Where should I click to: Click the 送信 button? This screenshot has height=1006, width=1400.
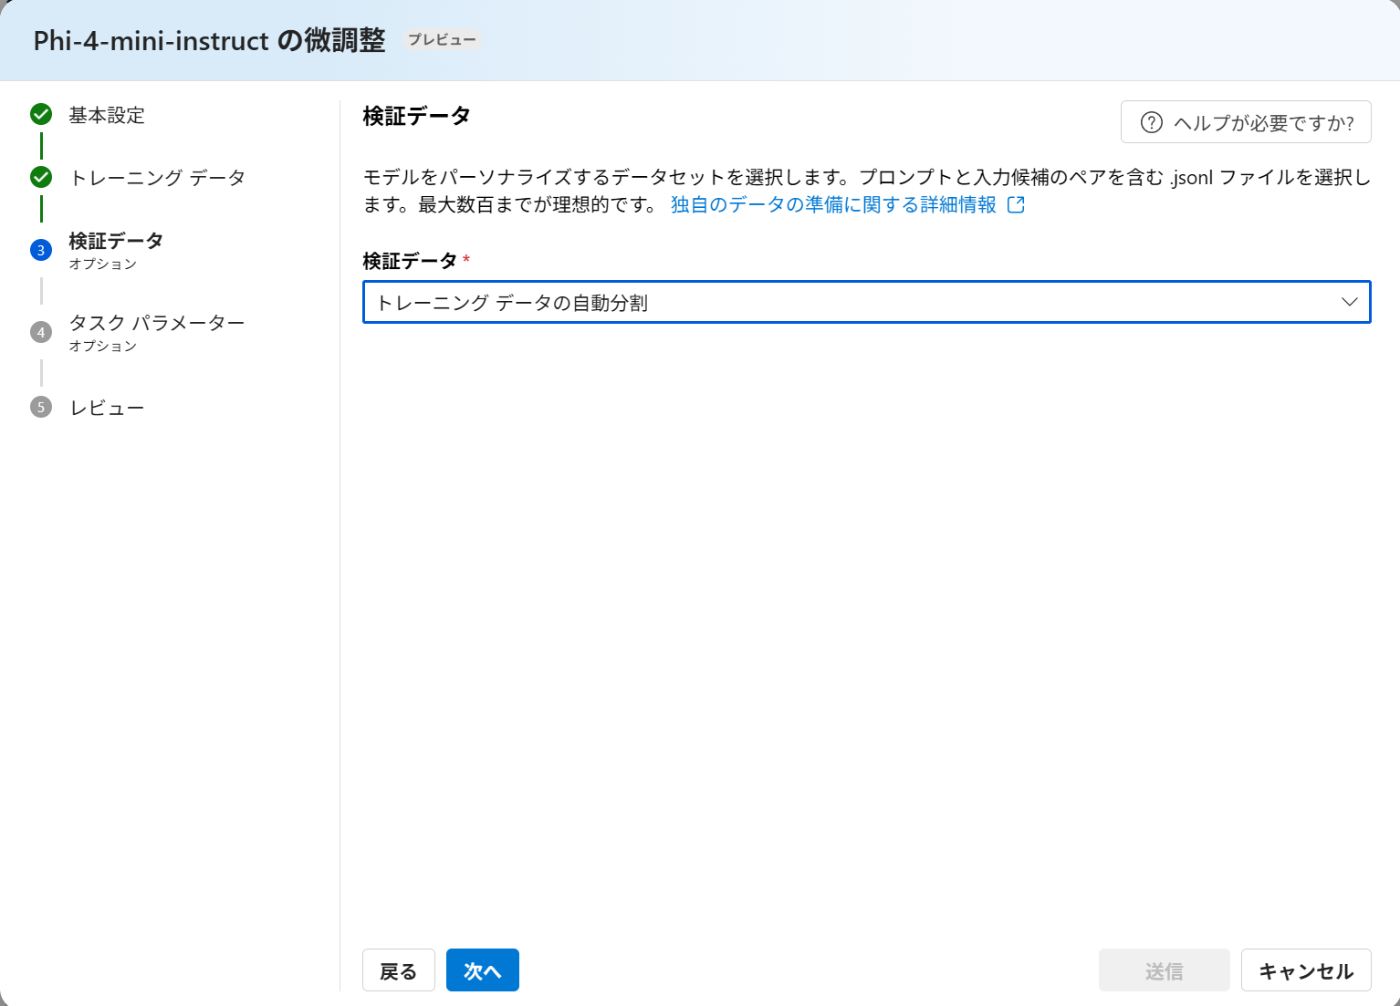tap(1164, 970)
